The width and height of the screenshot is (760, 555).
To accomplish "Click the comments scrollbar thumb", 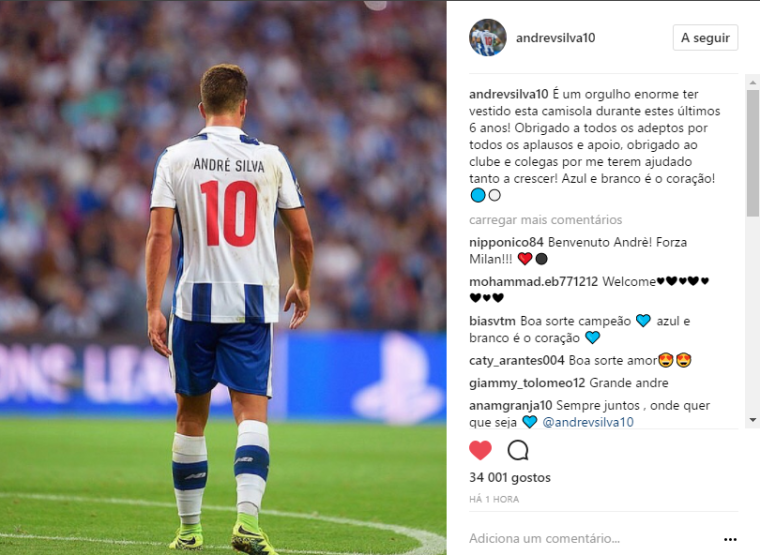I will [752, 153].
